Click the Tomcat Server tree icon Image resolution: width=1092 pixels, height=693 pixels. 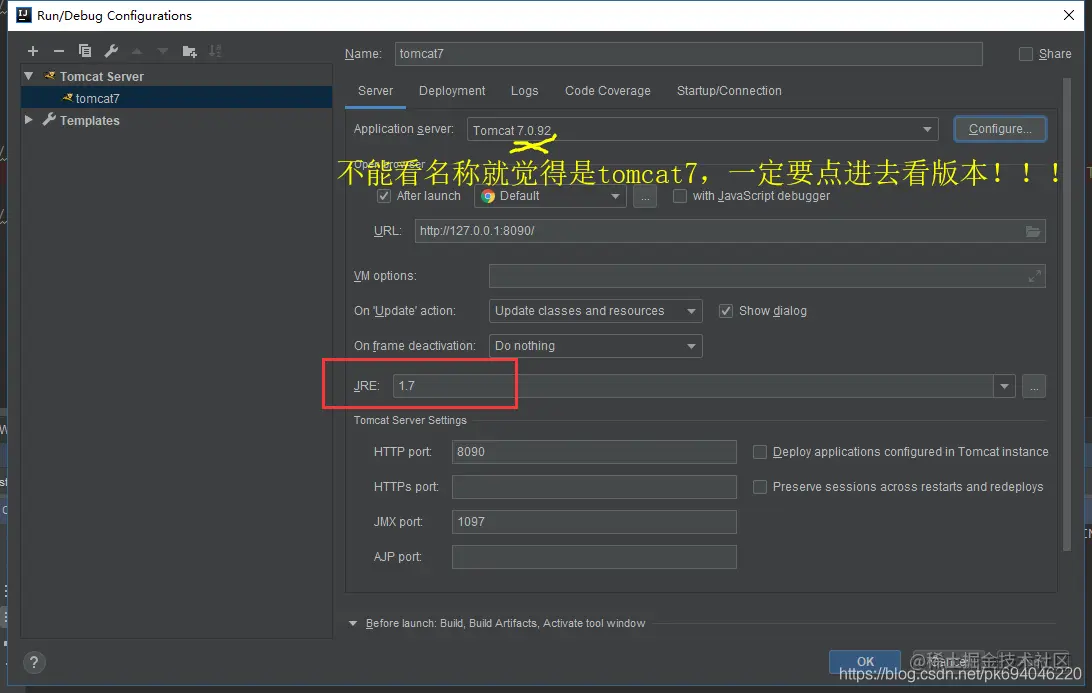click(x=49, y=76)
